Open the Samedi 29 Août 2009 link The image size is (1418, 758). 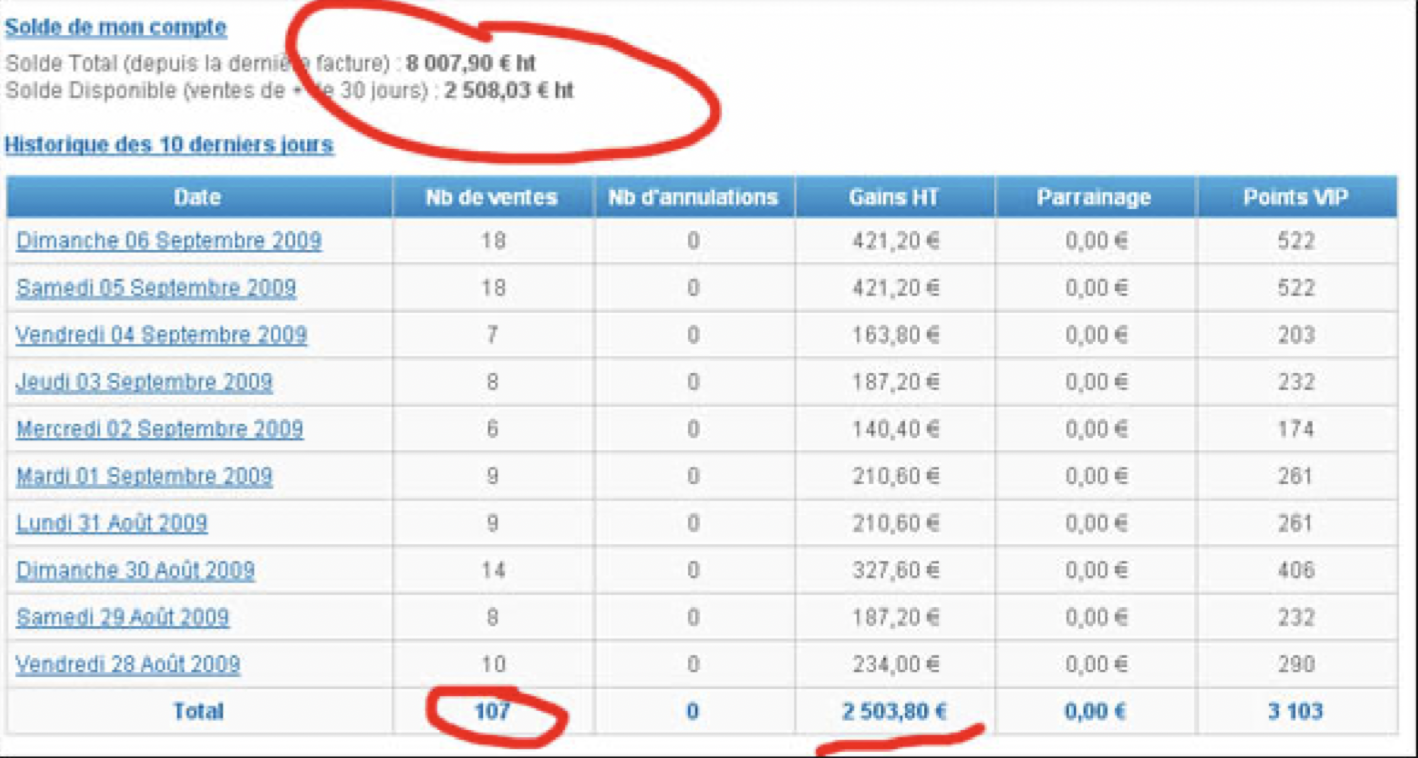pyautogui.click(x=123, y=617)
